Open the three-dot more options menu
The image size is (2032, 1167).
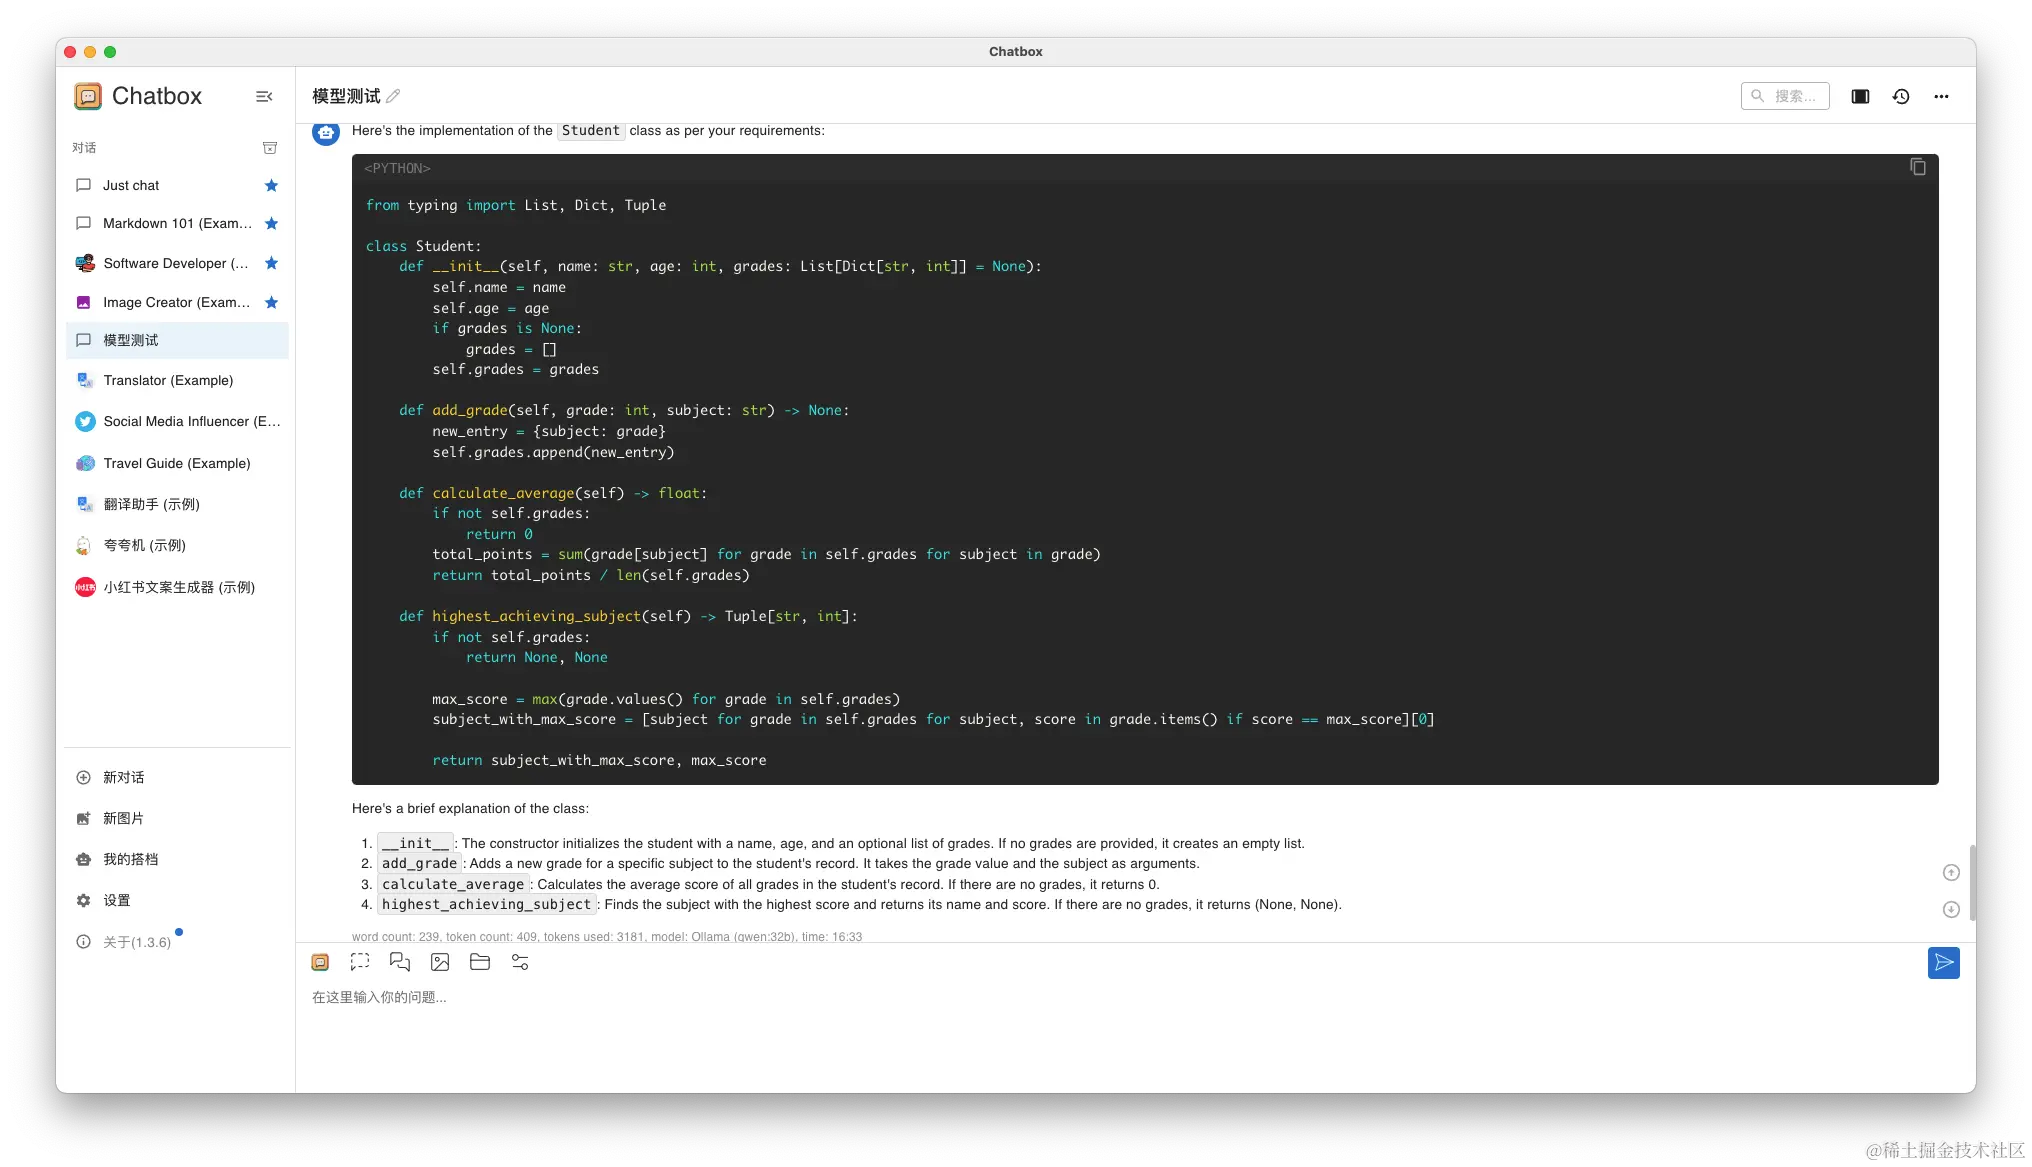1941,97
